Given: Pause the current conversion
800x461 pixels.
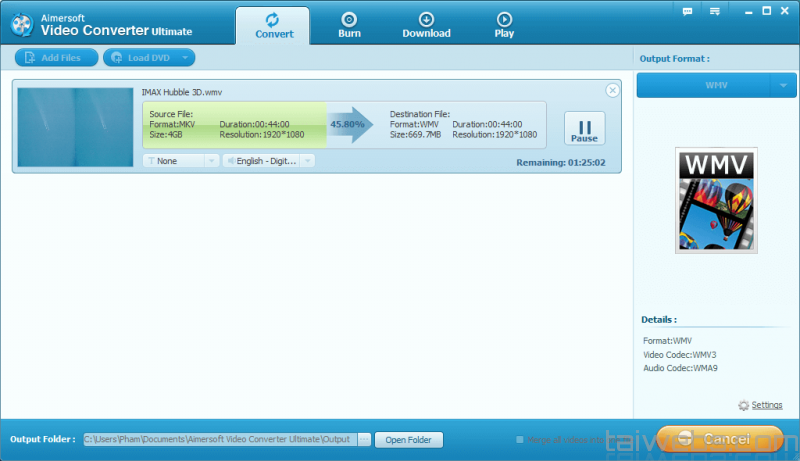Looking at the screenshot, I should coord(584,129).
